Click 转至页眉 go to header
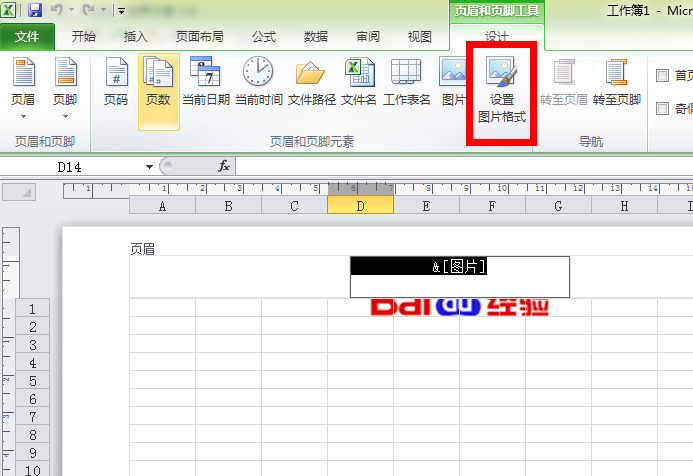The height and width of the screenshot is (476, 693). coord(564,82)
